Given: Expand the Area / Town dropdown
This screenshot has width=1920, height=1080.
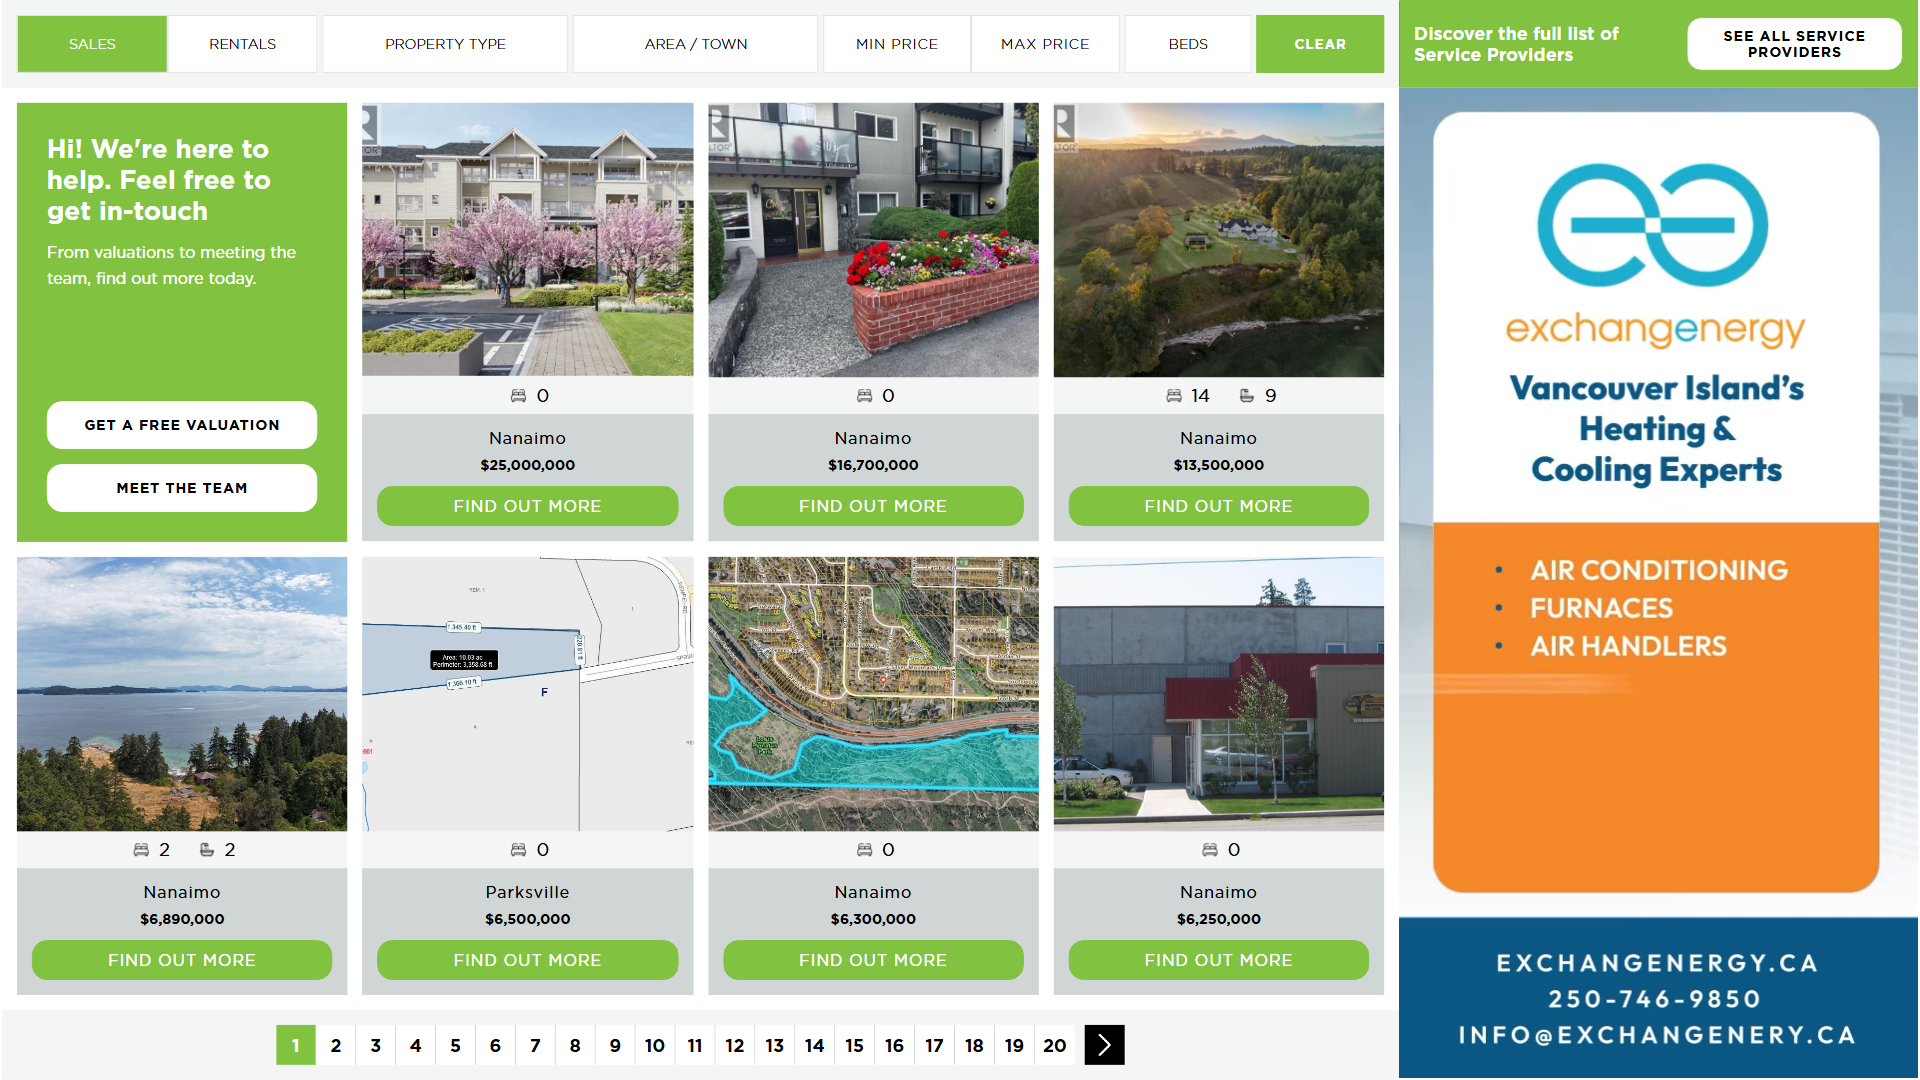Looking at the screenshot, I should (695, 44).
